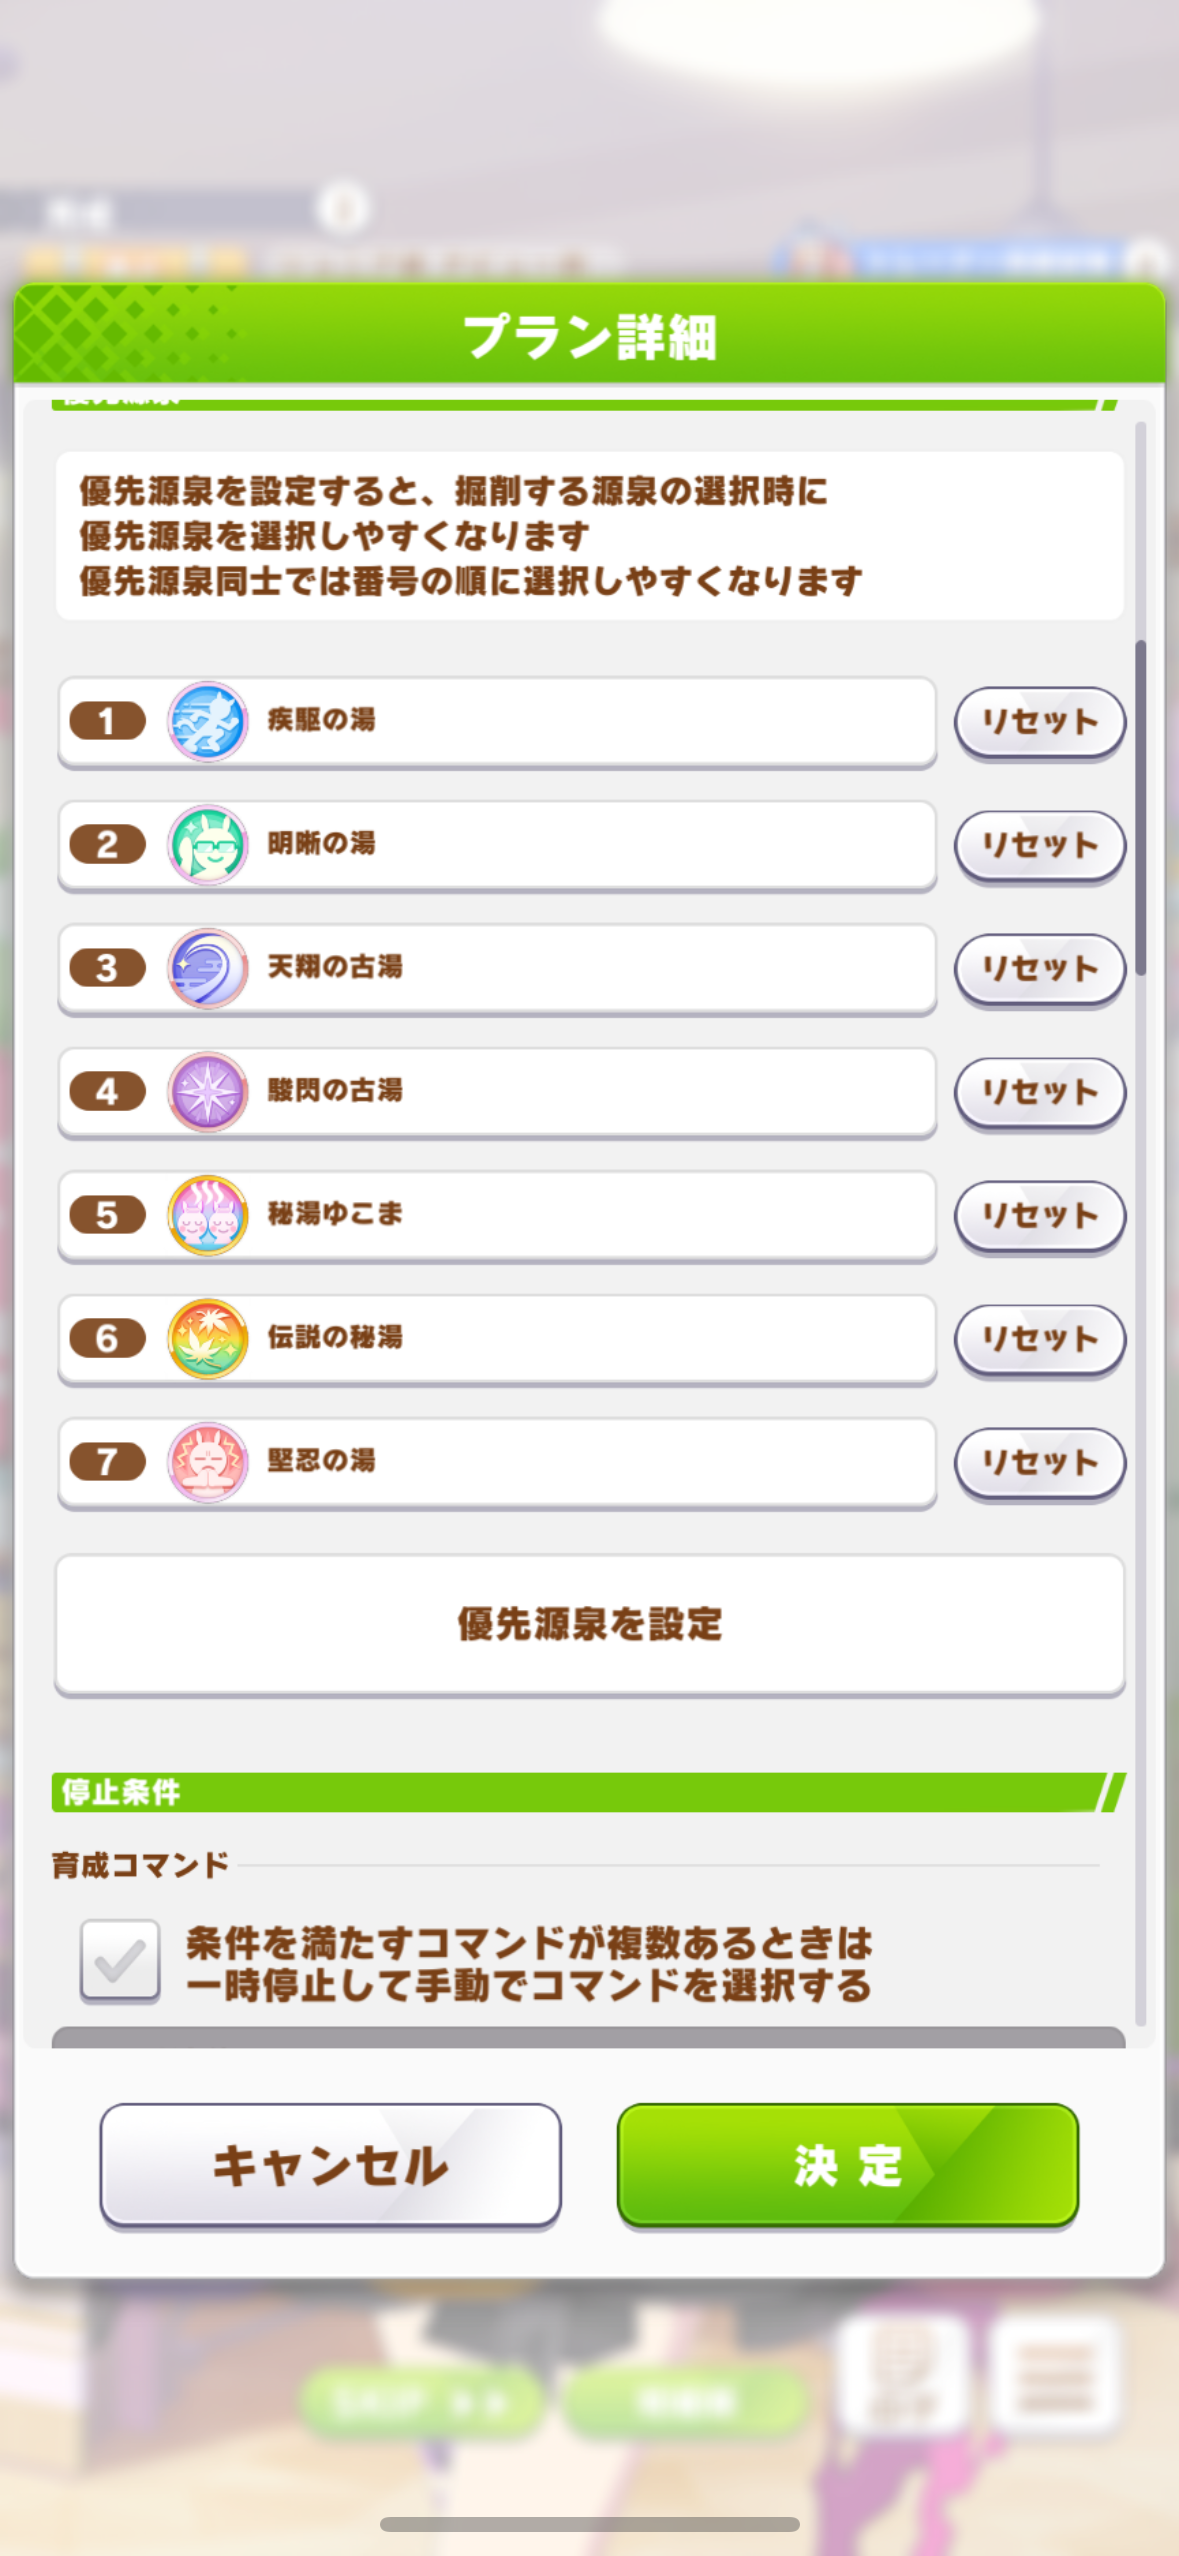
Task: Click the plan detail vertical scrollbar
Action: (1140, 808)
